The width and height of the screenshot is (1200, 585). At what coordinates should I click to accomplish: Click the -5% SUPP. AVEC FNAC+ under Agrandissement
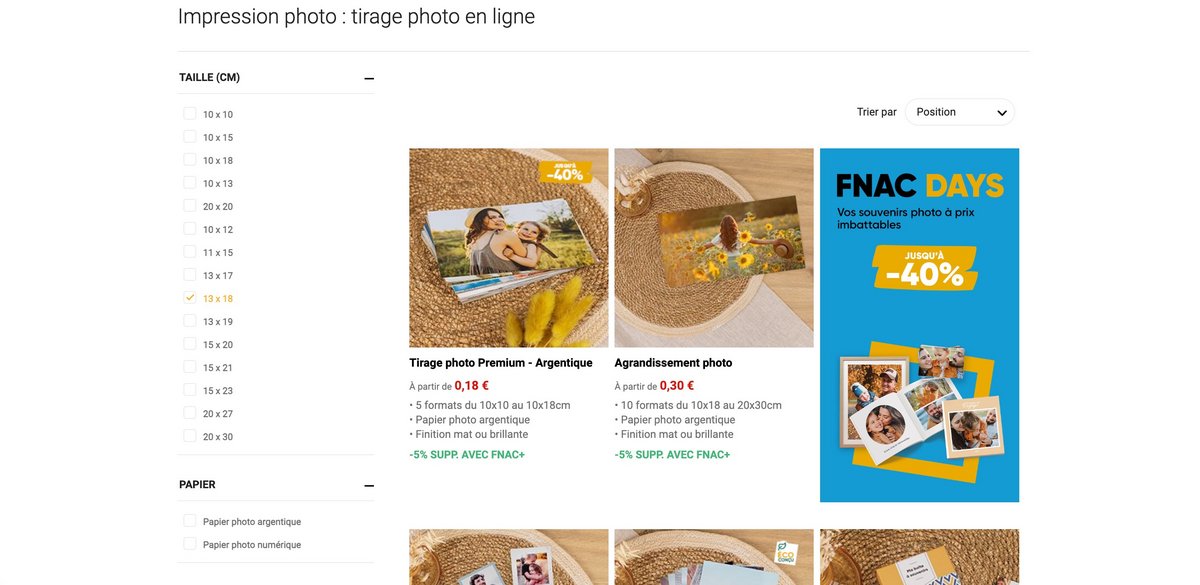(672, 455)
